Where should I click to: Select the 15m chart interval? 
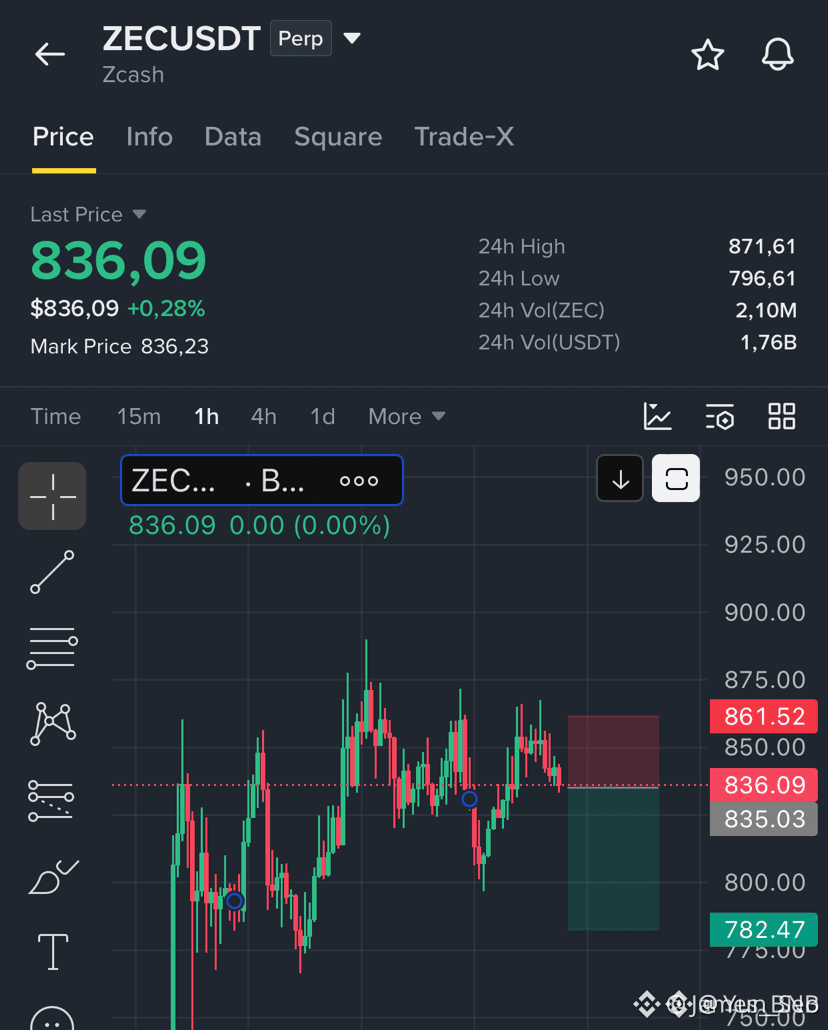[139, 416]
